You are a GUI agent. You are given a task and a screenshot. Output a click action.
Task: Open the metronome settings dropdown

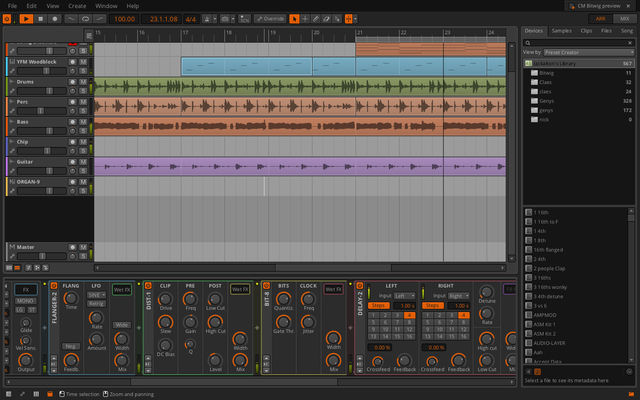(215, 19)
